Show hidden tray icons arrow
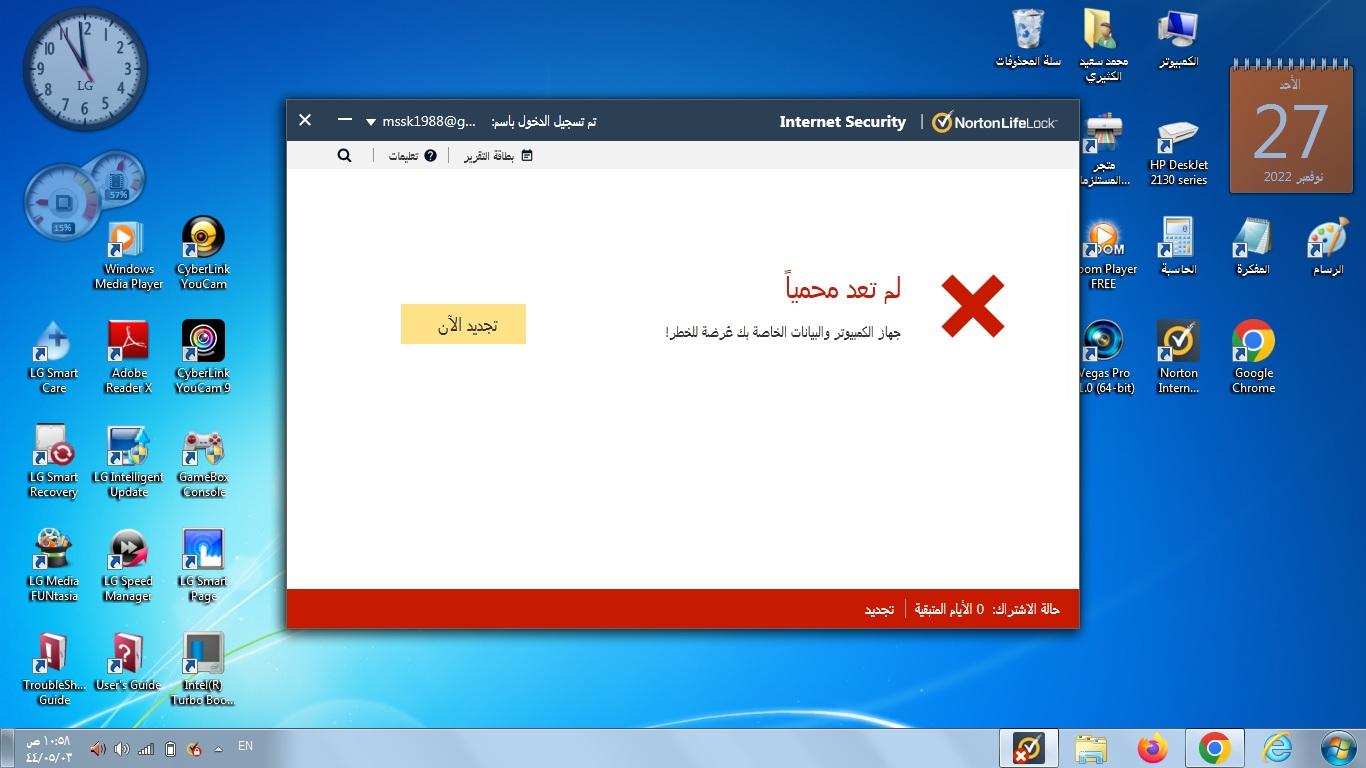 click(x=218, y=748)
